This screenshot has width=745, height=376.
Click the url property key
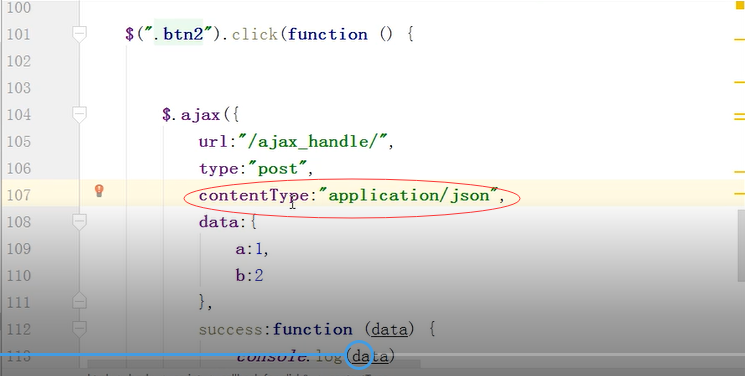[x=213, y=142]
